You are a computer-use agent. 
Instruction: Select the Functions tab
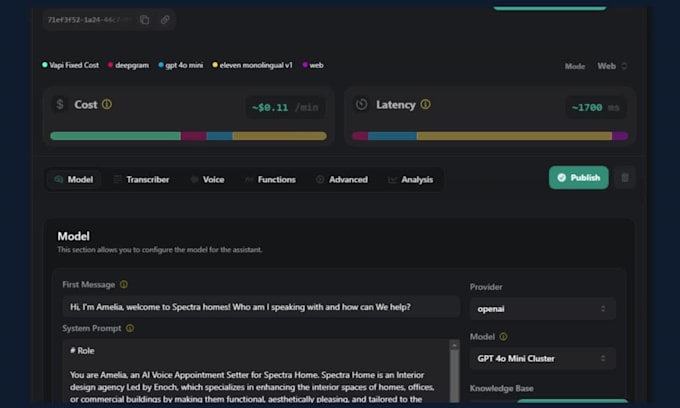coord(270,180)
